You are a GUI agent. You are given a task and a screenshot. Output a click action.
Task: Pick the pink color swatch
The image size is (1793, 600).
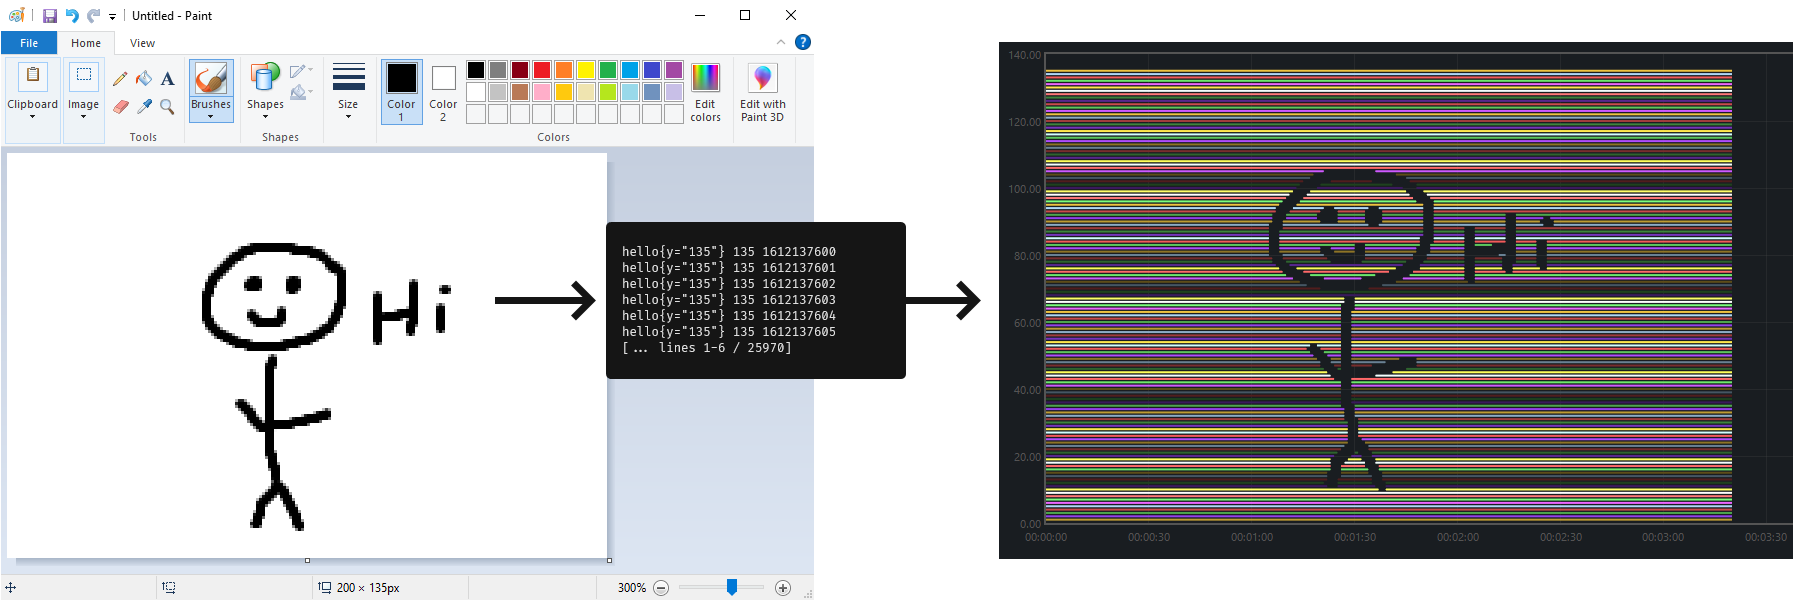(542, 92)
